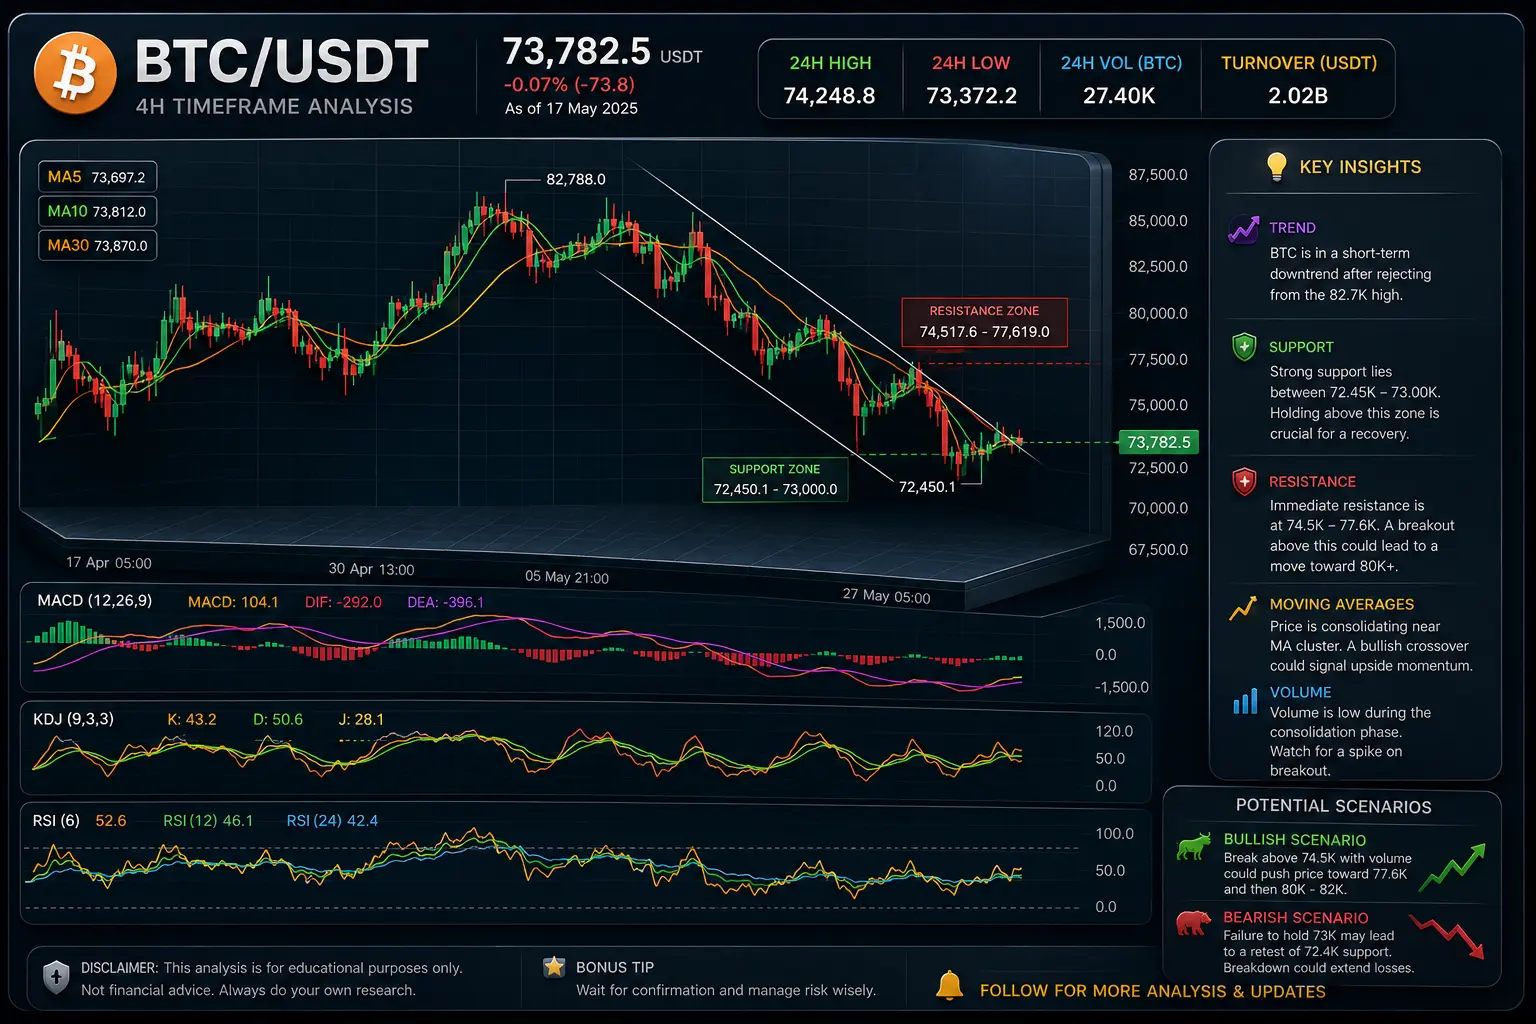Click the "J: 28.1" value
The width and height of the screenshot is (1536, 1024).
[361, 720]
